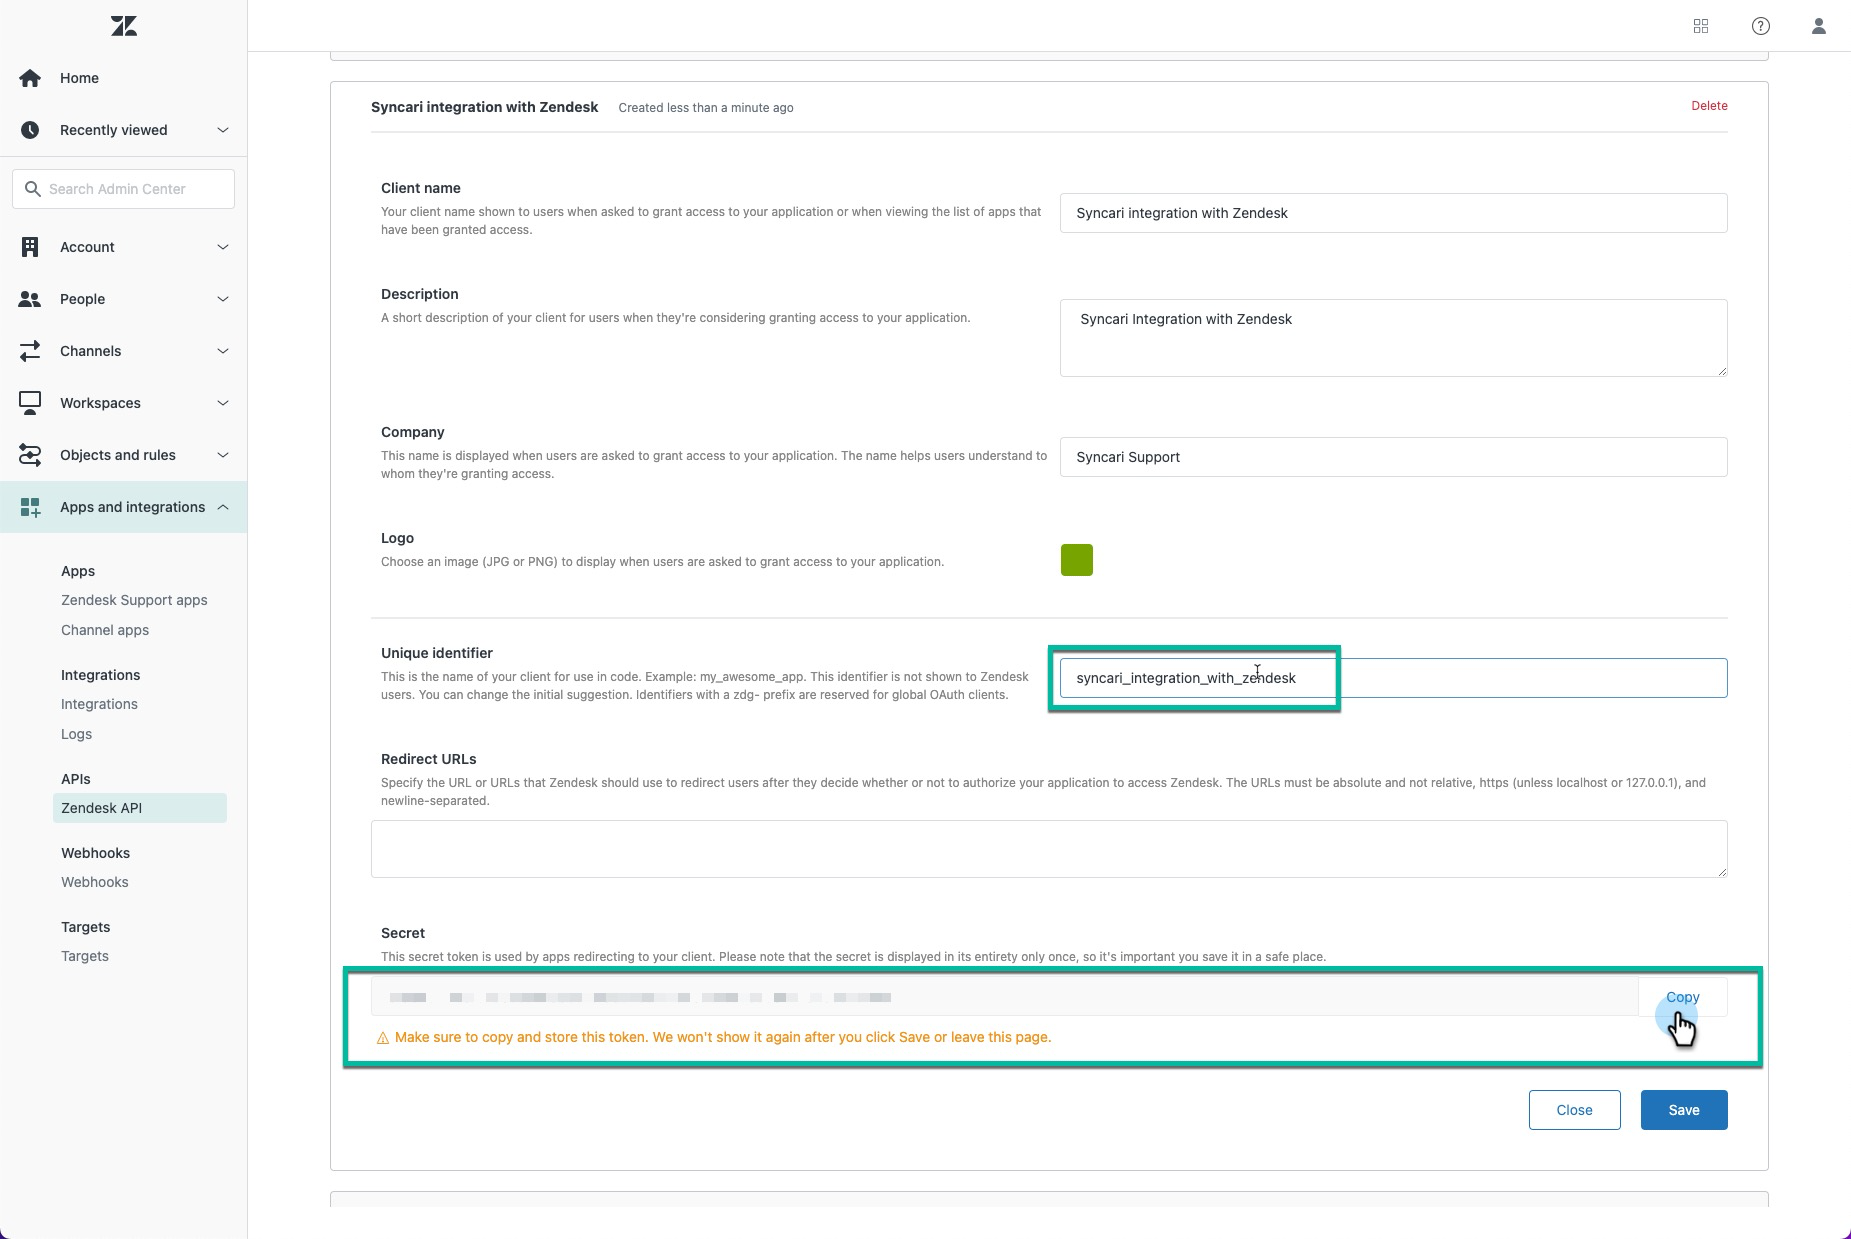The width and height of the screenshot is (1851, 1239).
Task: Click the Recently viewed clock icon
Action: pos(30,130)
